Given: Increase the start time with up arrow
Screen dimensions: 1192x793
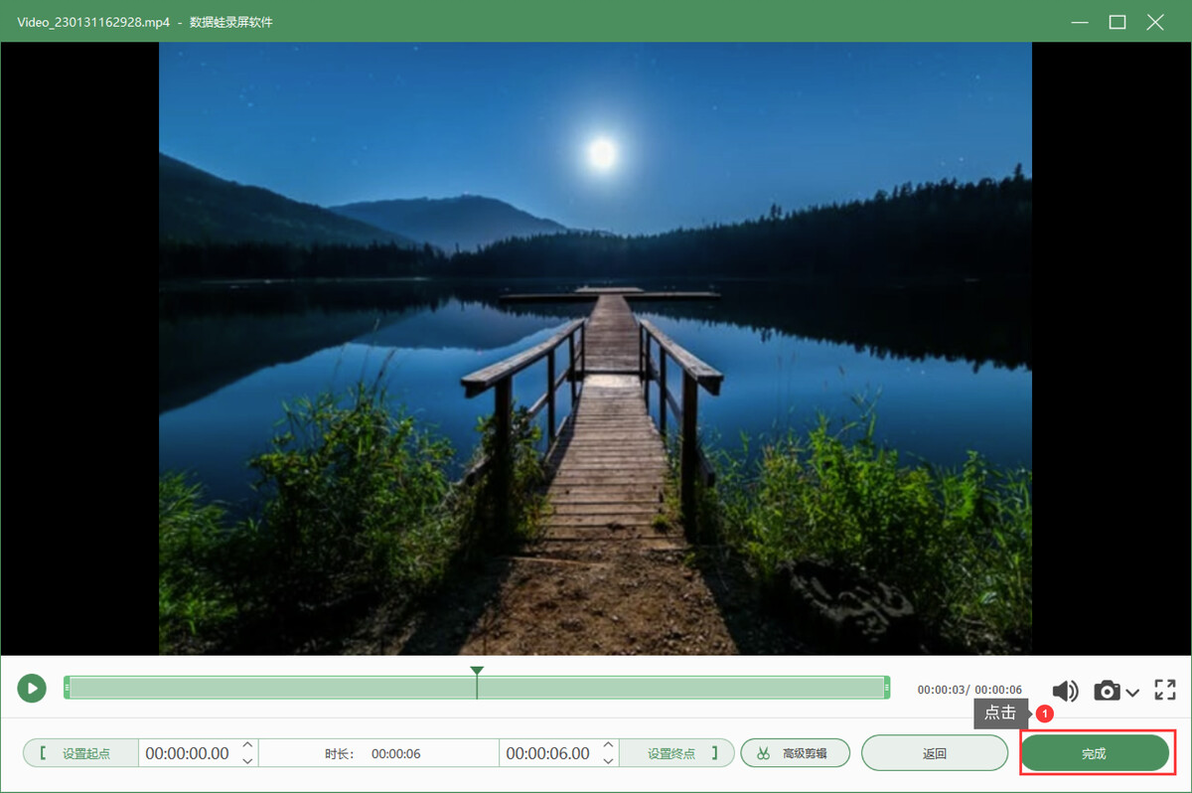Looking at the screenshot, I should pos(248,745).
